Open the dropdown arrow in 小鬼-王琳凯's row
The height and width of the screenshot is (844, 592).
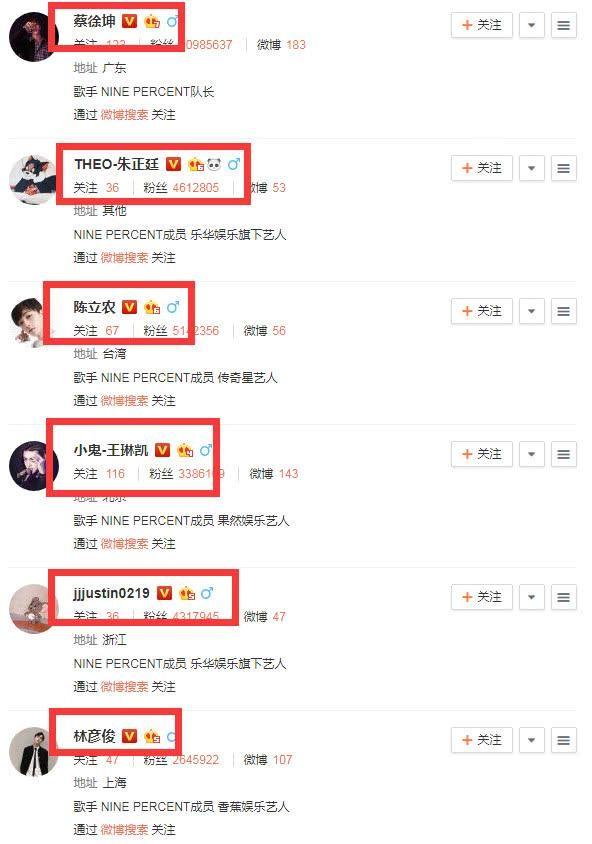click(x=531, y=454)
